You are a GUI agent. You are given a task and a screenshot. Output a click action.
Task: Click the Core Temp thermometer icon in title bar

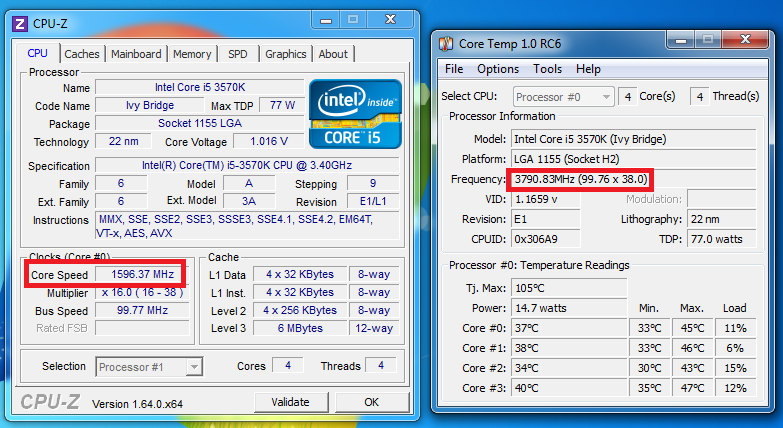(446, 44)
